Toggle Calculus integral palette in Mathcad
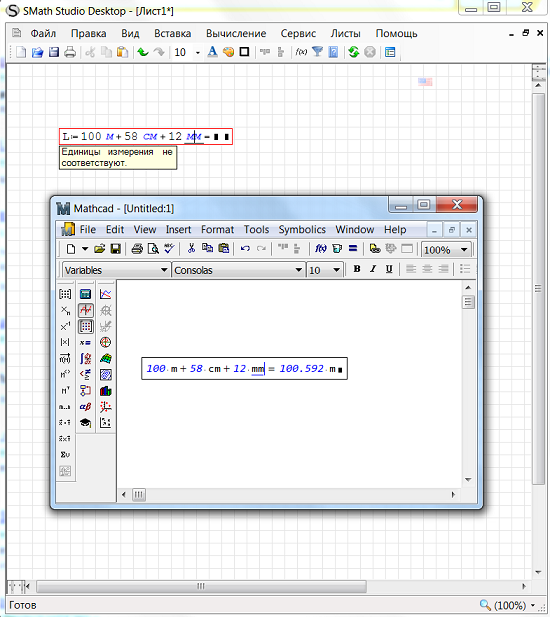This screenshot has width=550, height=617. [85, 358]
